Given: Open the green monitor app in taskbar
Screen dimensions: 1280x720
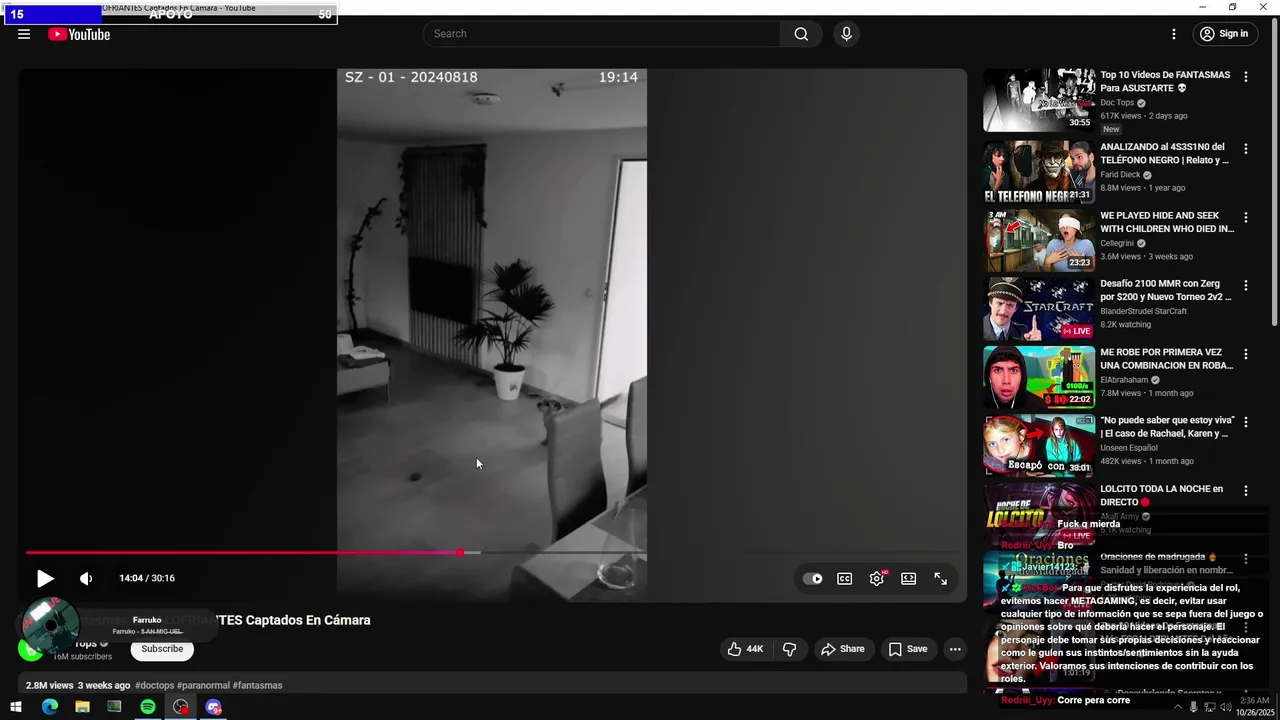Looking at the screenshot, I should pos(115,707).
